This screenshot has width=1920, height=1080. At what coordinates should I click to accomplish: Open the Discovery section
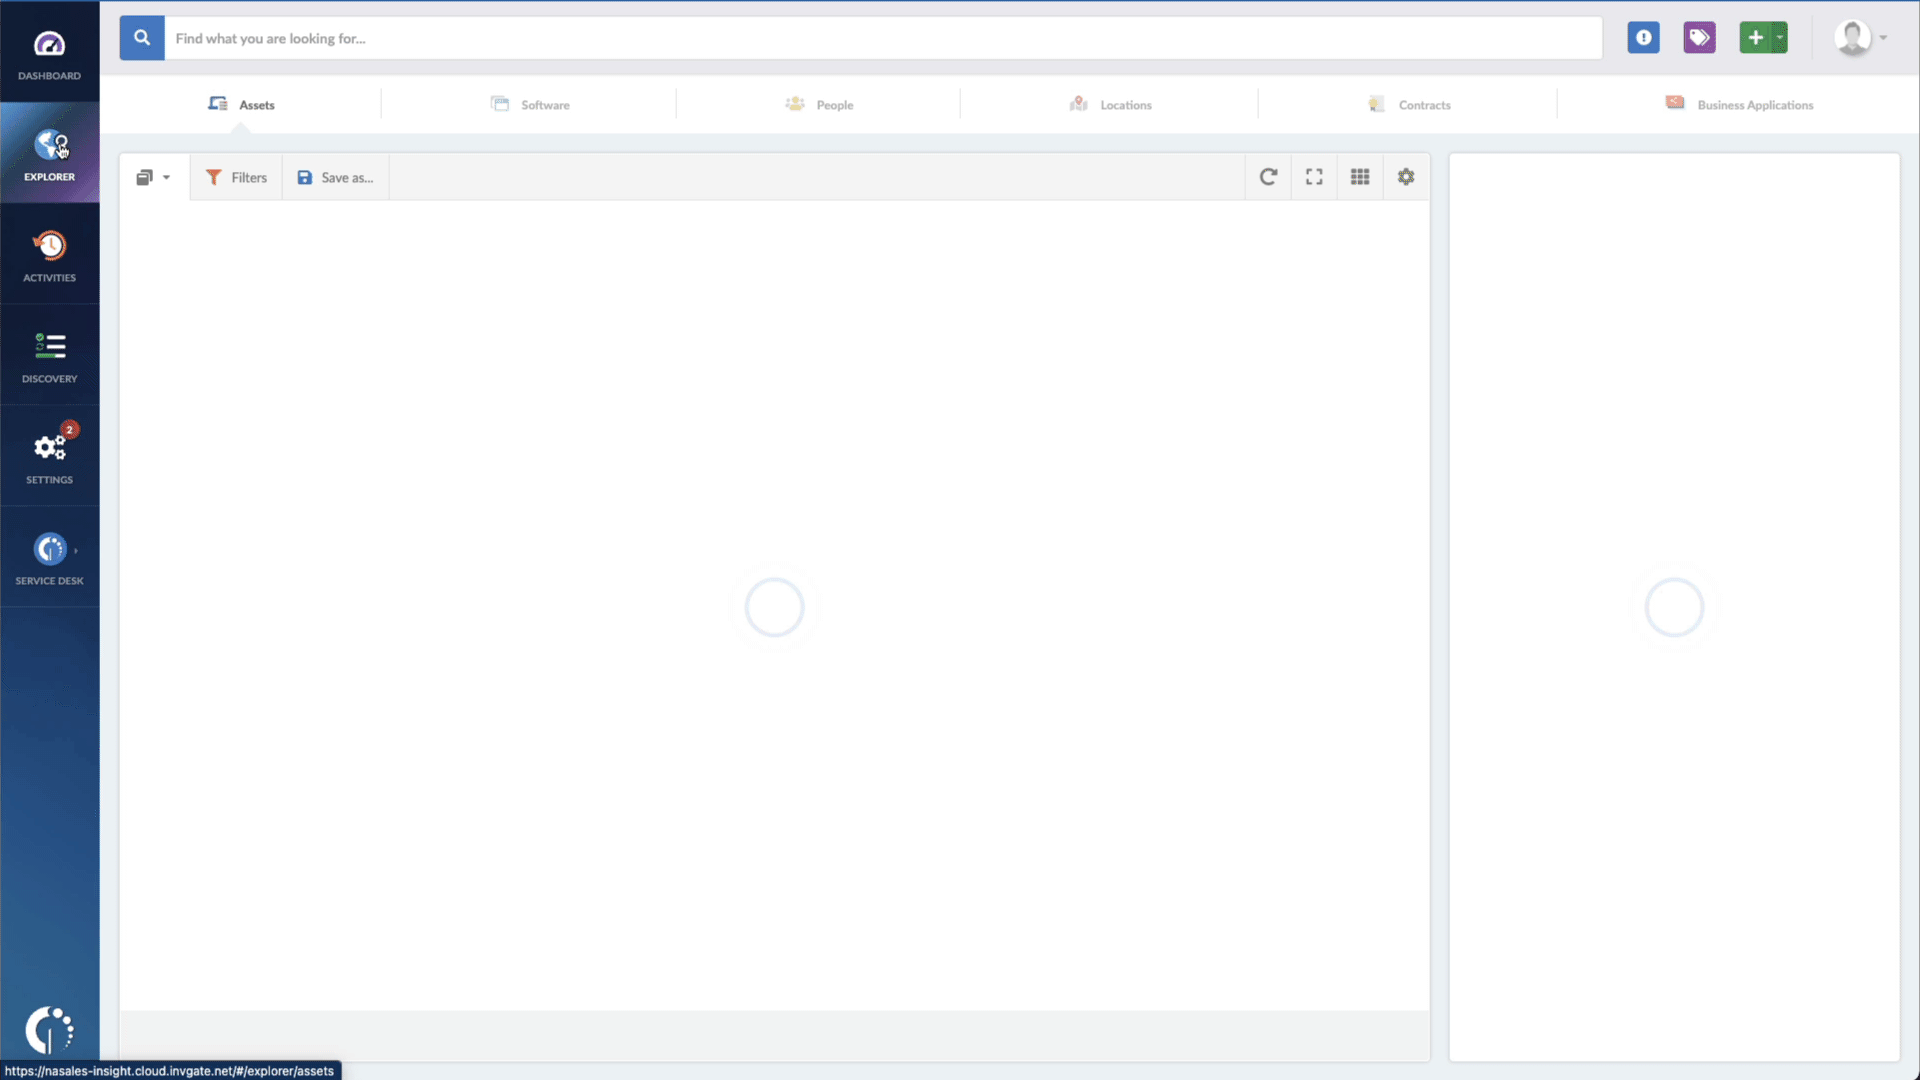click(49, 356)
